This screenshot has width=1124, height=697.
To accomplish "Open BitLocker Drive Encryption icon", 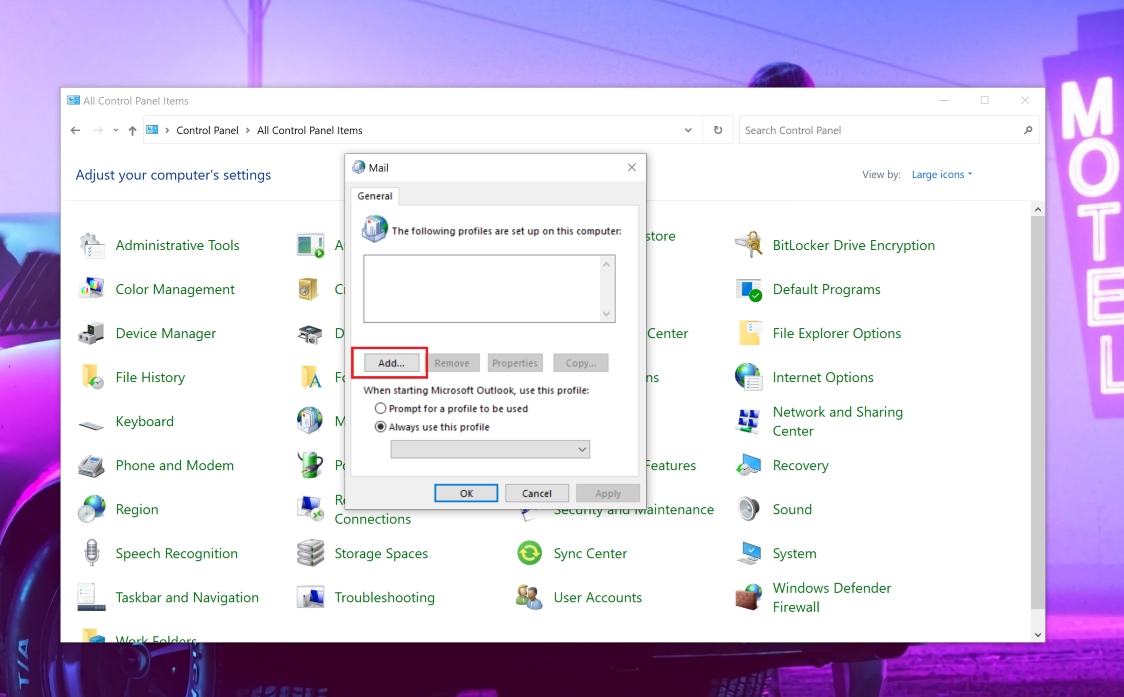I will click(x=749, y=245).
